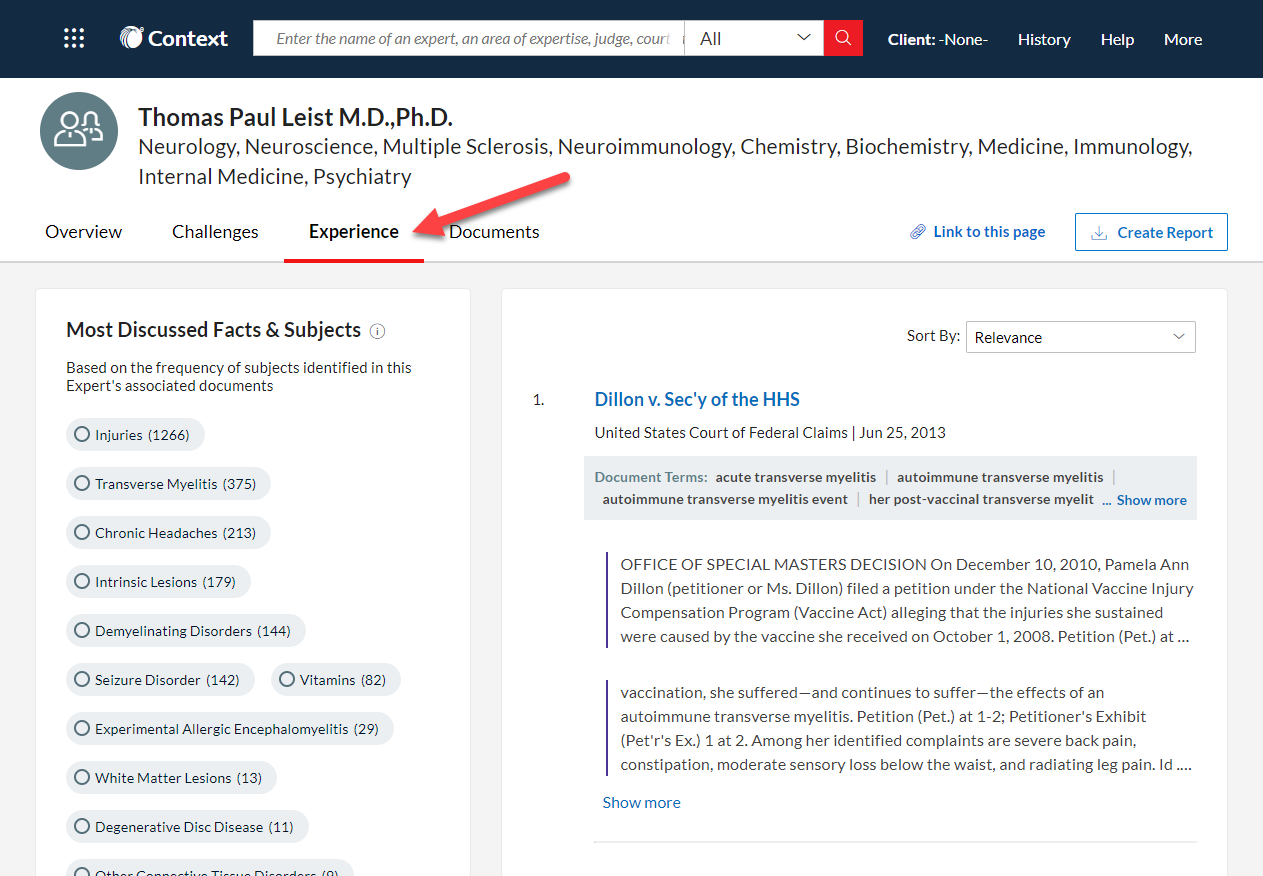1263x876 pixels.
Task: Click the 'United States Court of Federal Claims' text
Action: (721, 433)
